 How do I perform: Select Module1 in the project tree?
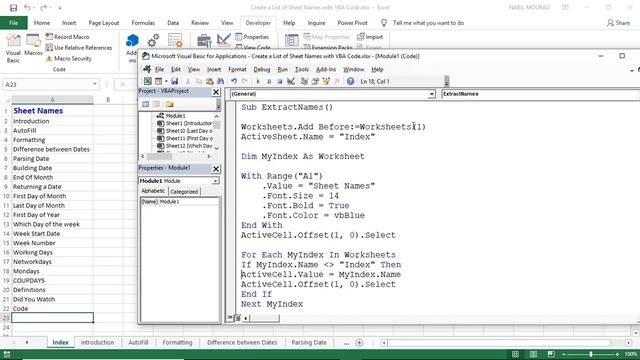tap(175, 116)
